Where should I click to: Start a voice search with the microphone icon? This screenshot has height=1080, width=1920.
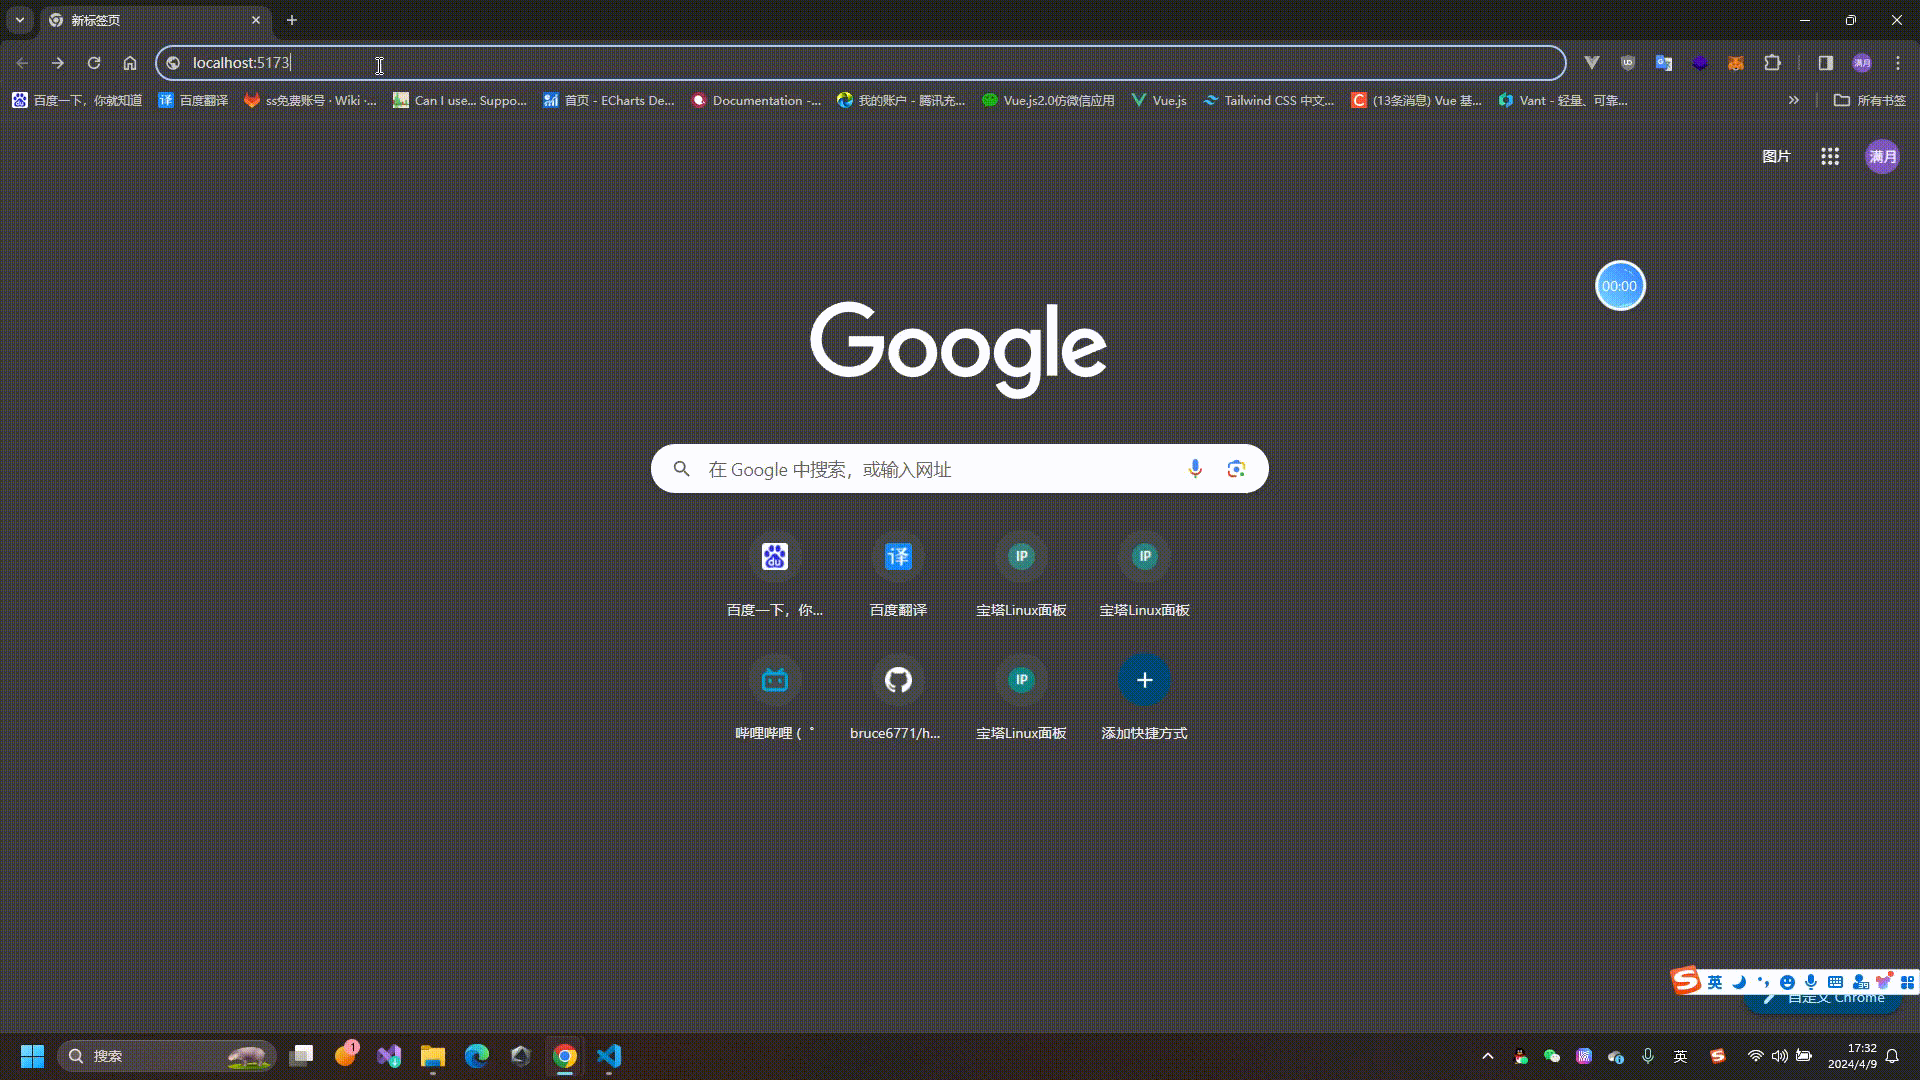[x=1195, y=468]
